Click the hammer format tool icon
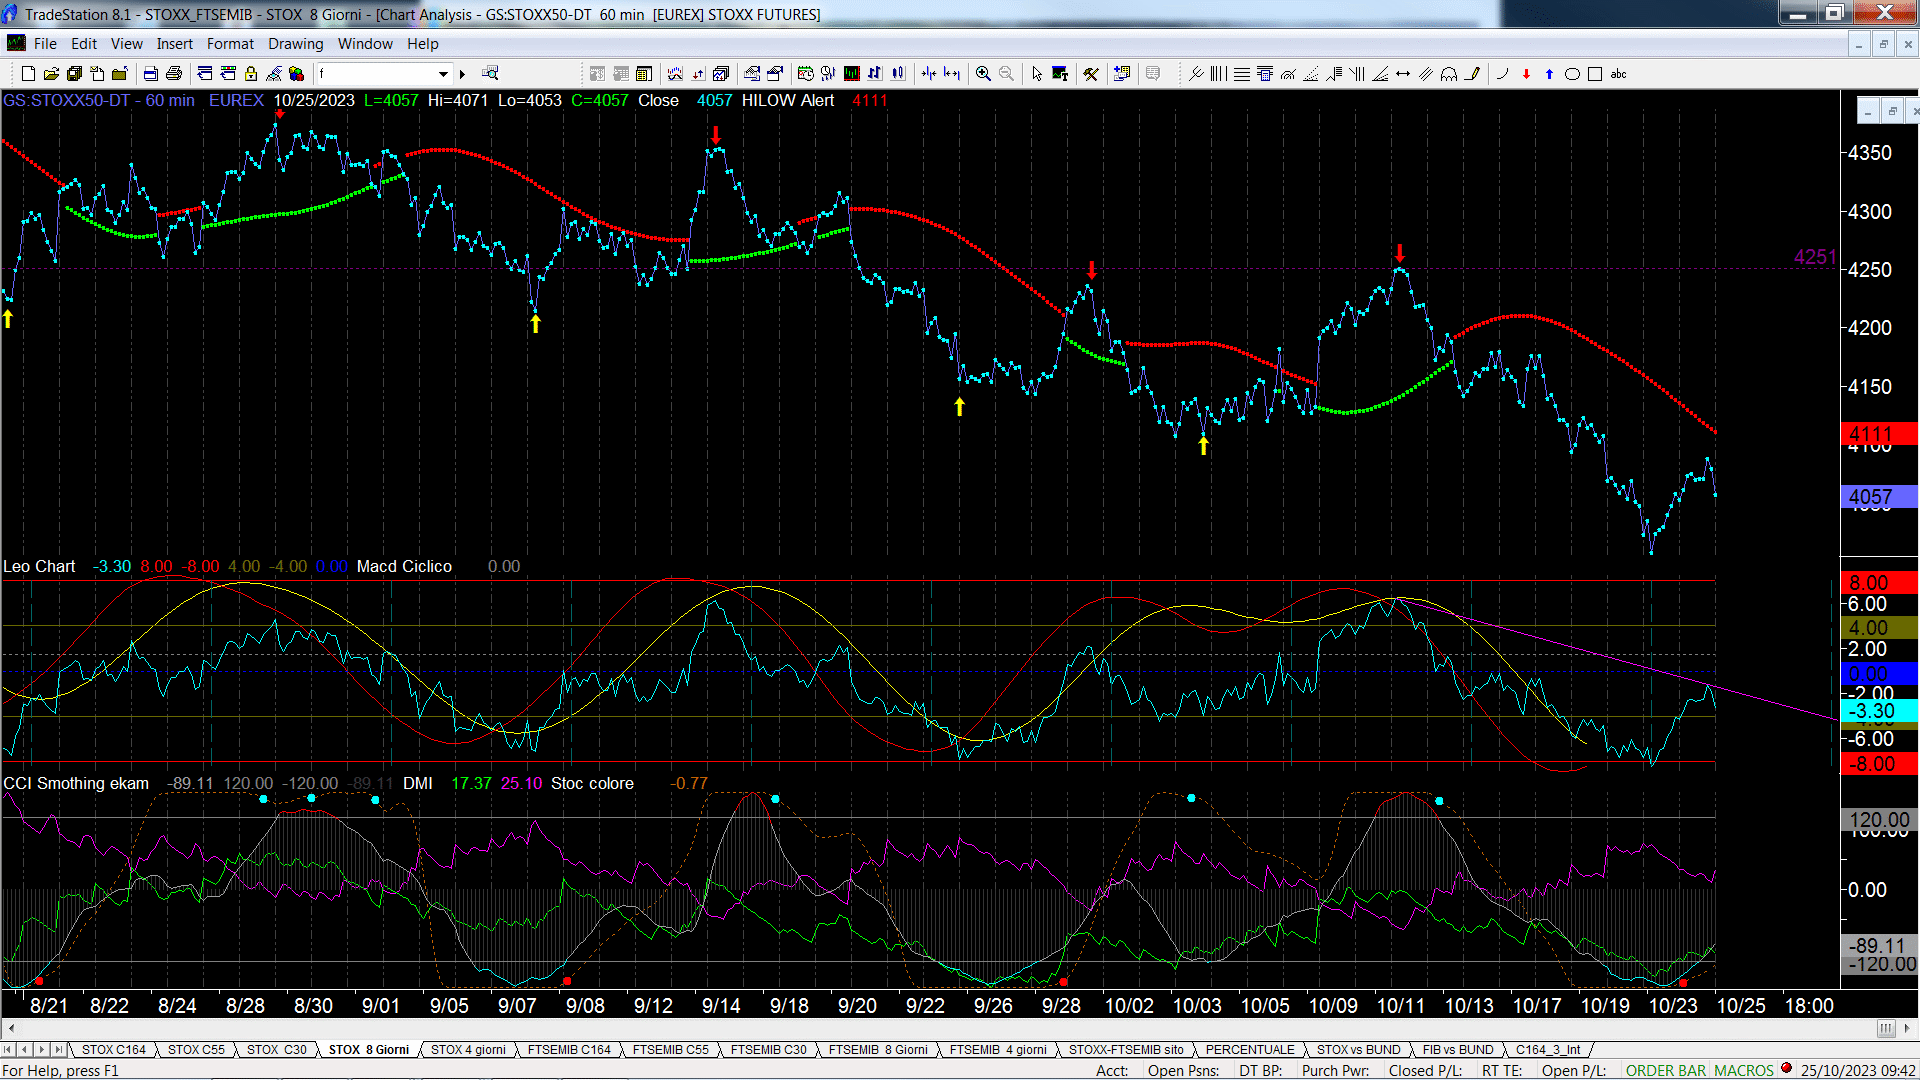The height and width of the screenshot is (1080, 1920). (1091, 74)
